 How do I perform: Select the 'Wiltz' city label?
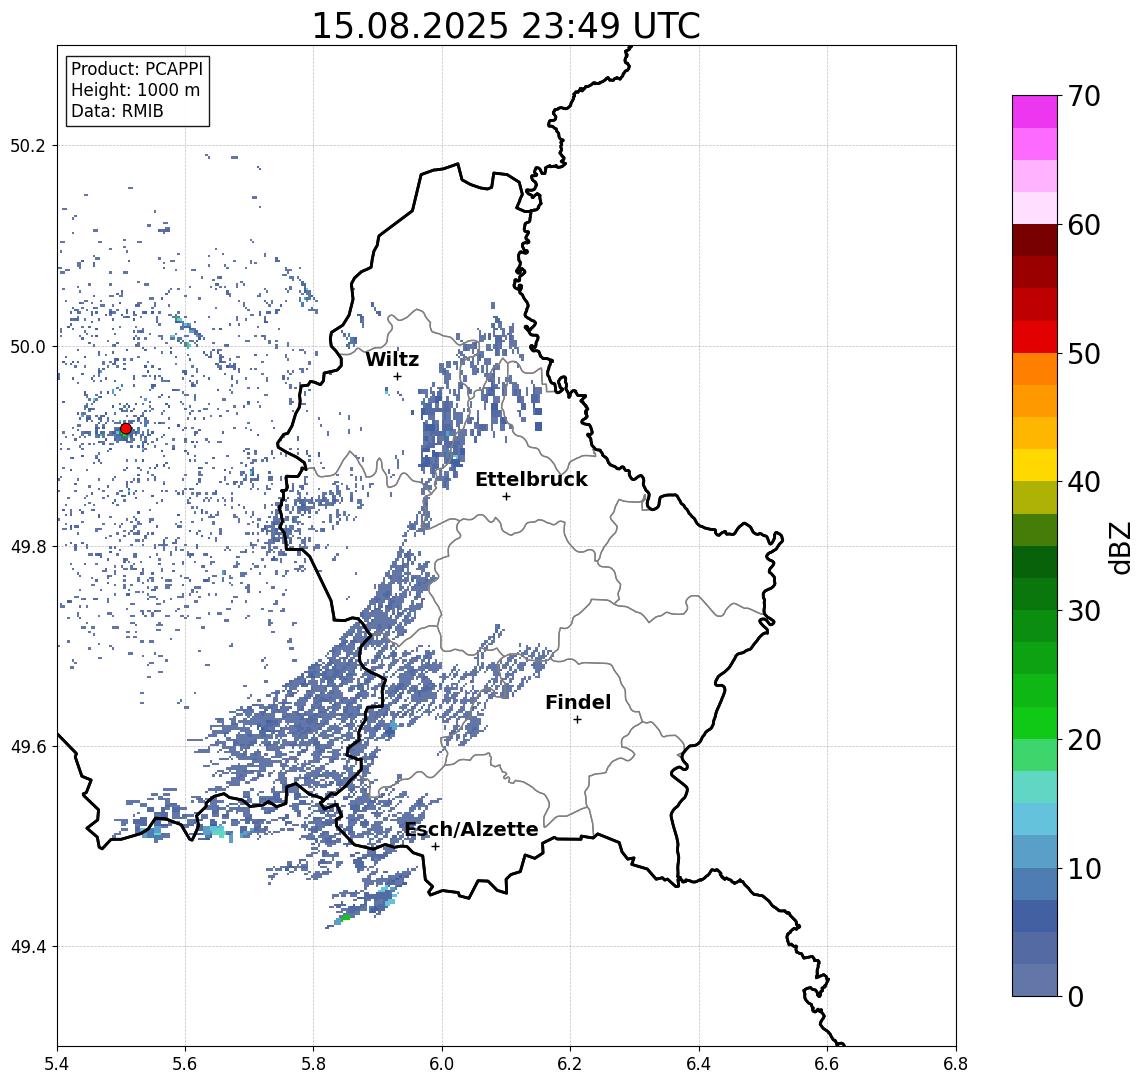pos(392,359)
